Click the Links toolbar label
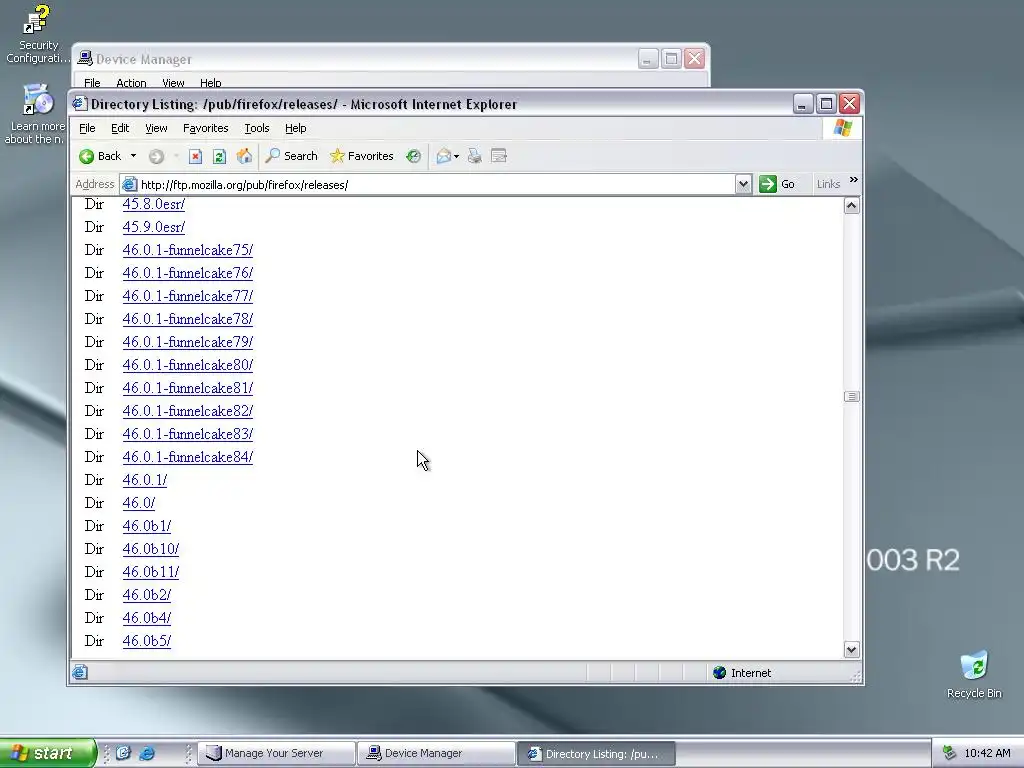This screenshot has height=768, width=1024. point(828,185)
